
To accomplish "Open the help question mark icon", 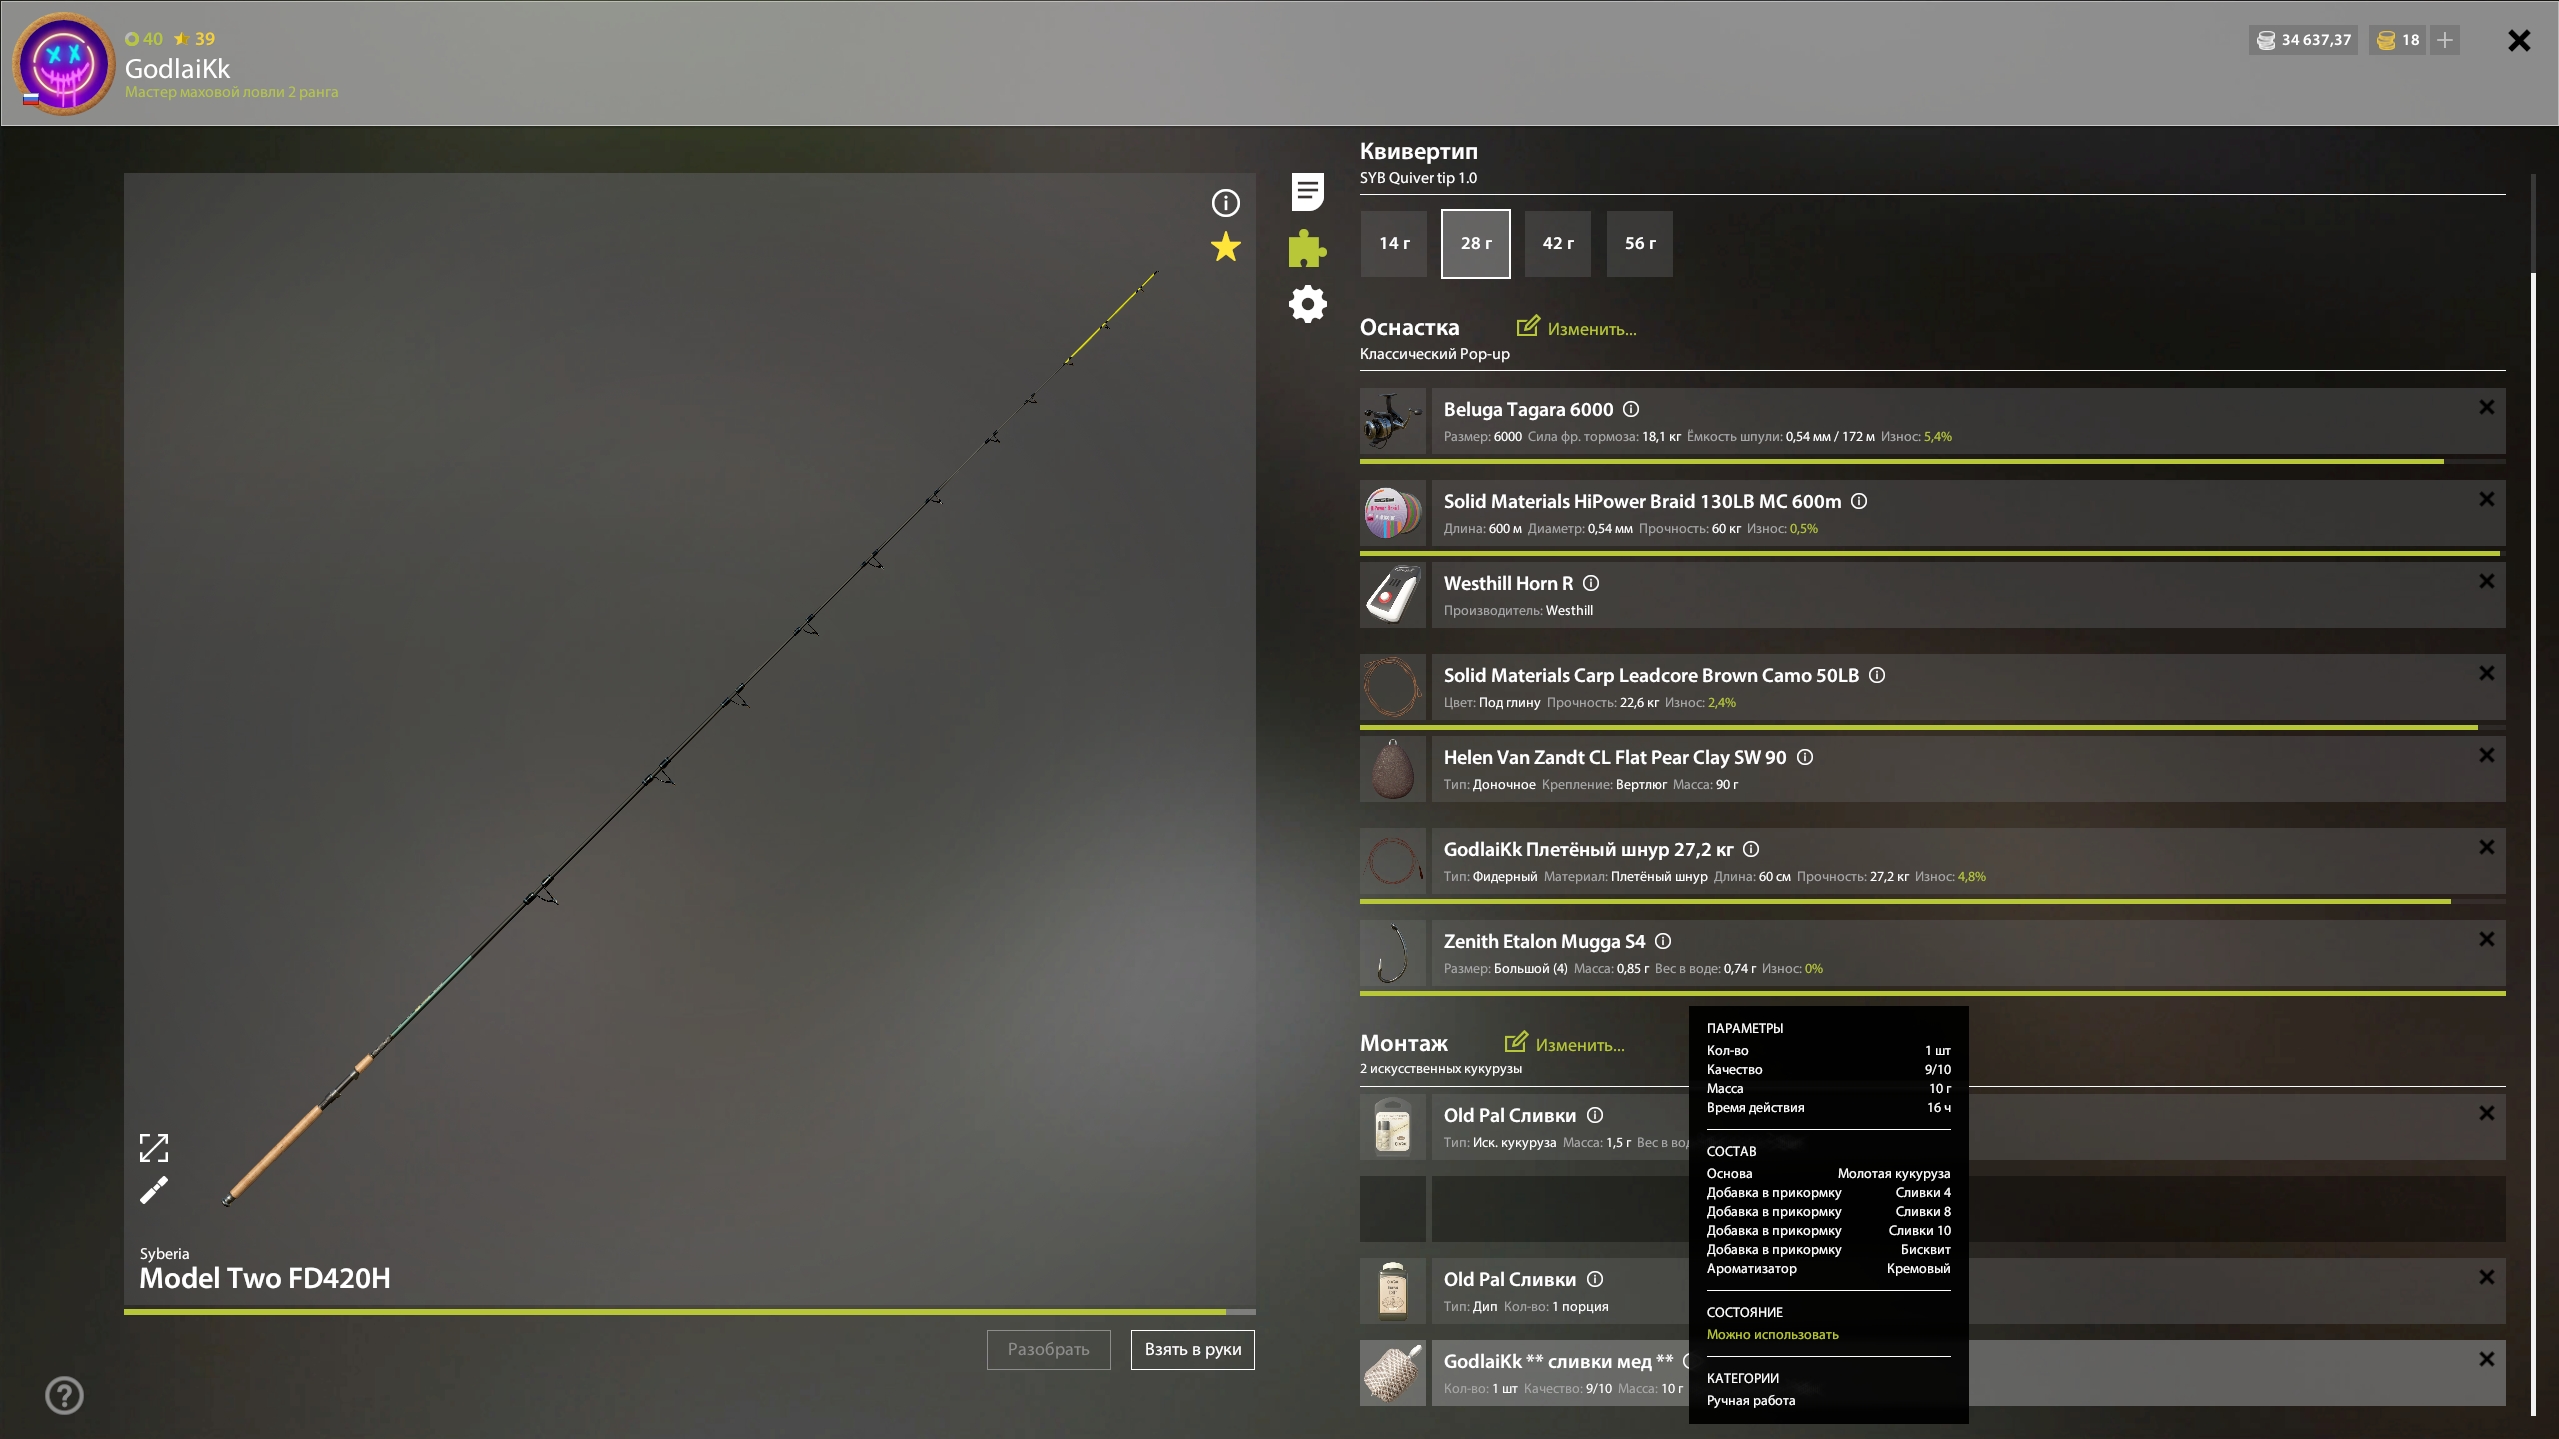I will [x=64, y=1395].
